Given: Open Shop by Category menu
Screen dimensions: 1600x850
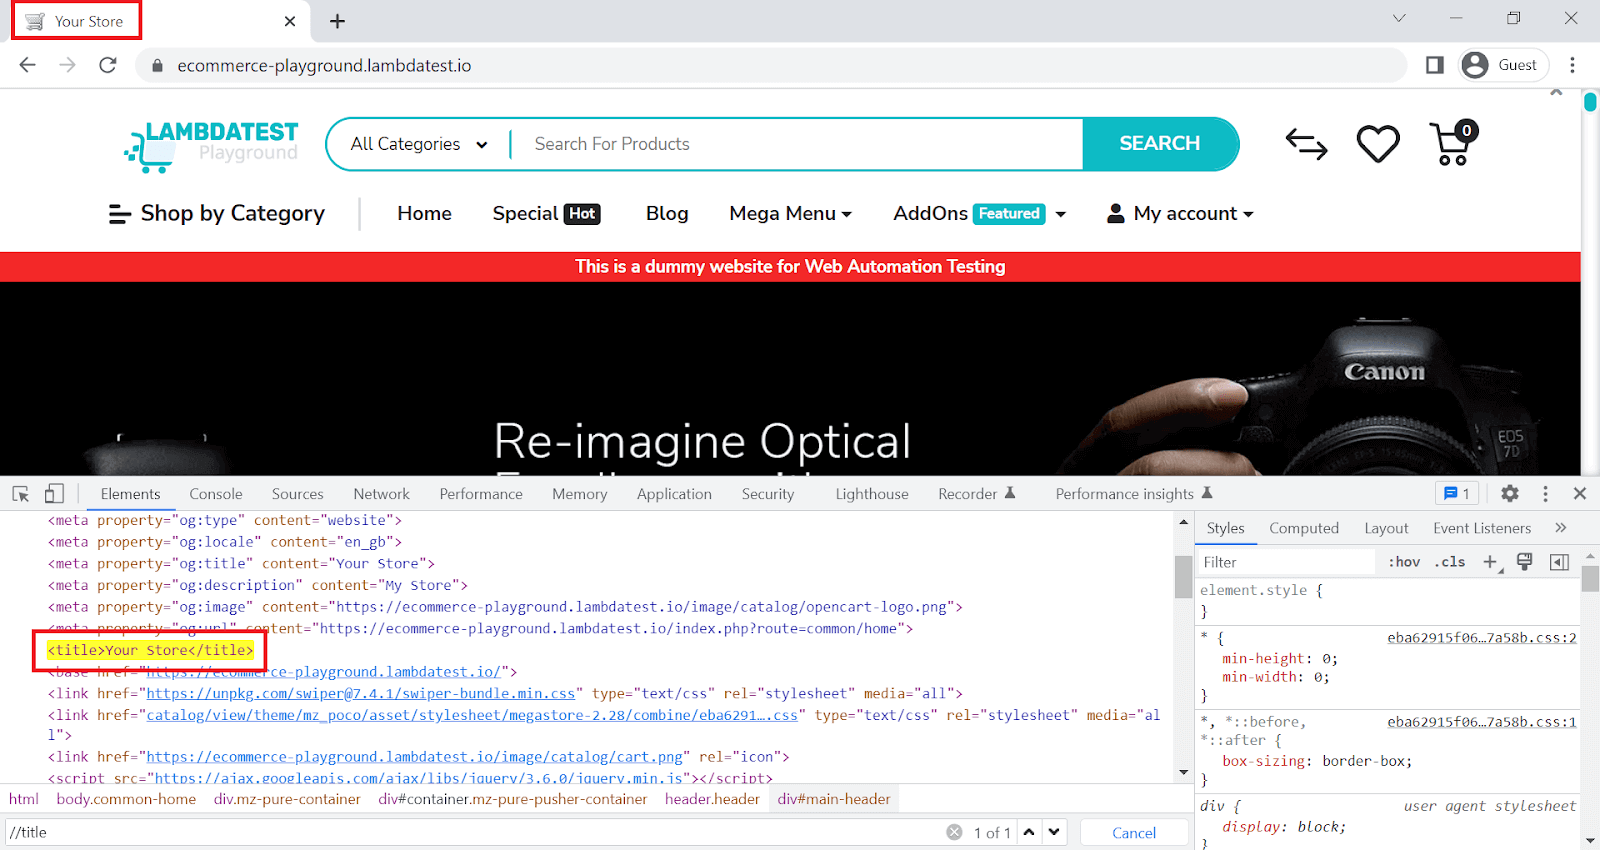Looking at the screenshot, I should tap(217, 214).
